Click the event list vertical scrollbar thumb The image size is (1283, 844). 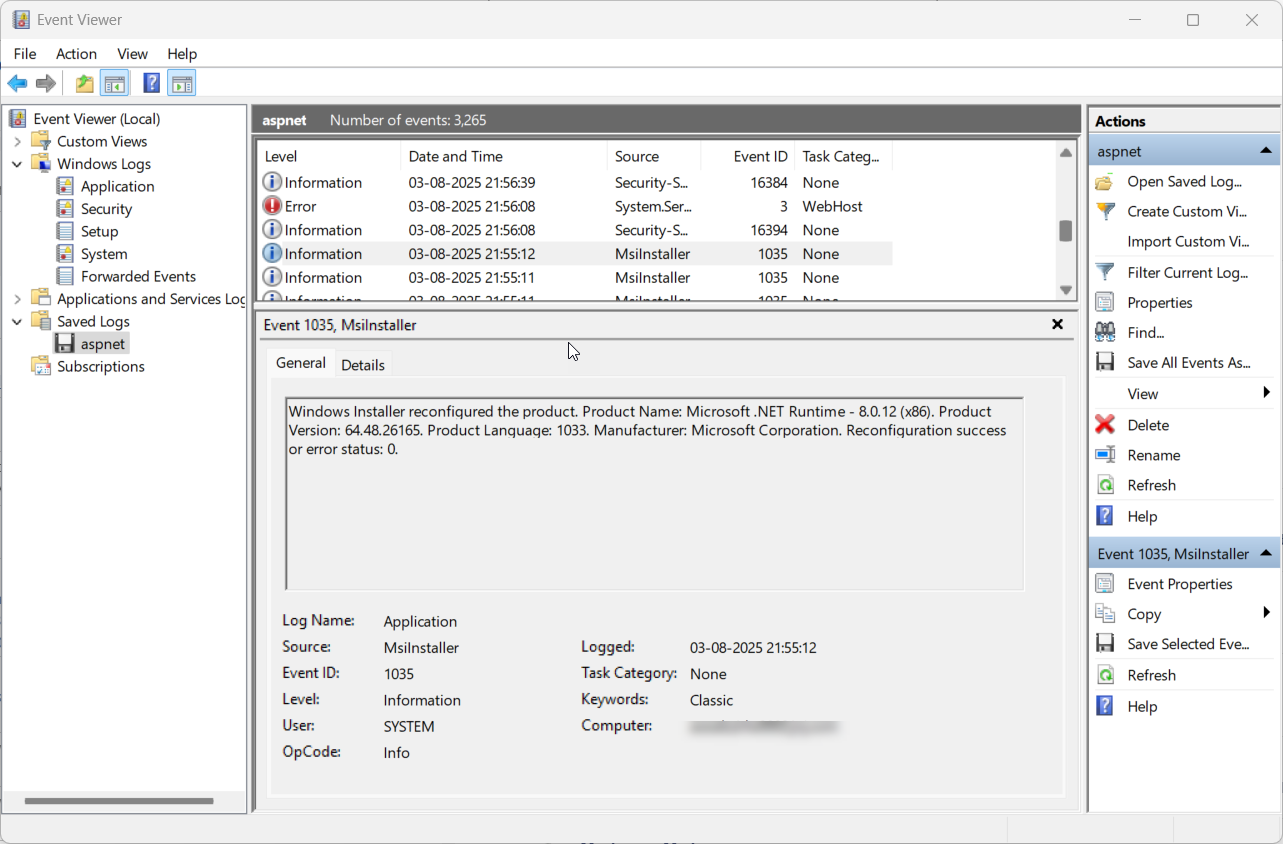tap(1066, 231)
